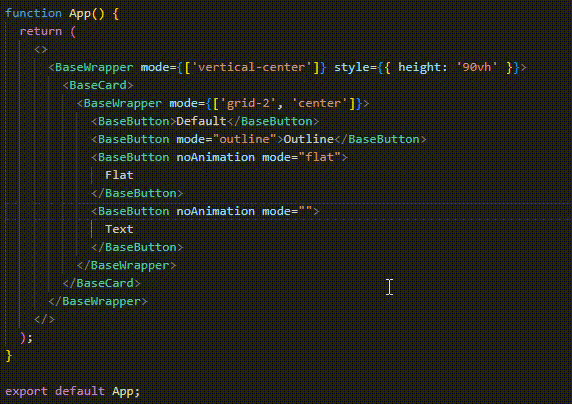Click the 'Text' child line
Viewport: 572px width, 404px height.
point(119,229)
